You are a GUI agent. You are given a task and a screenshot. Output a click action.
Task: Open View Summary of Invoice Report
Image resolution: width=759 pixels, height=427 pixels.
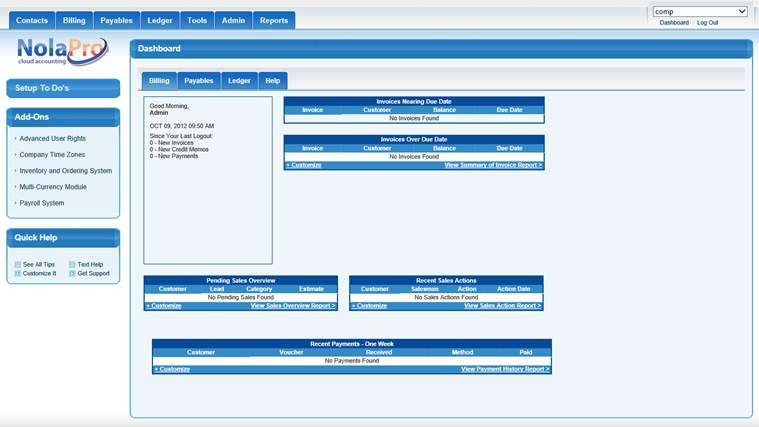[493, 165]
